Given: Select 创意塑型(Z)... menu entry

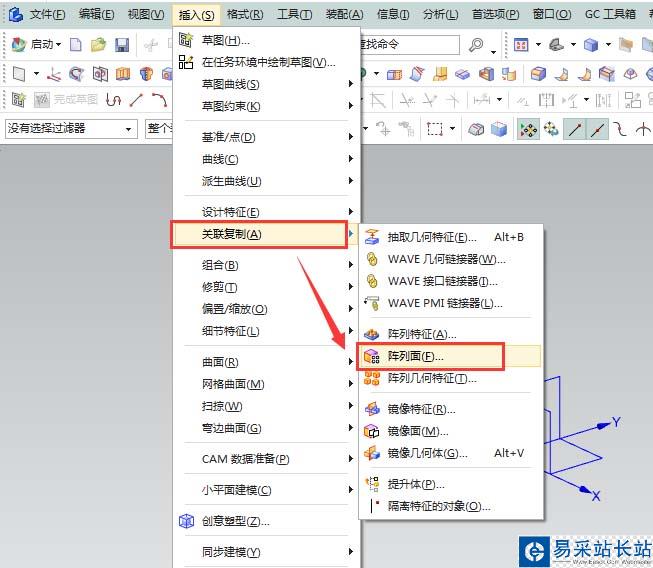Looking at the screenshot, I should coord(266,521).
